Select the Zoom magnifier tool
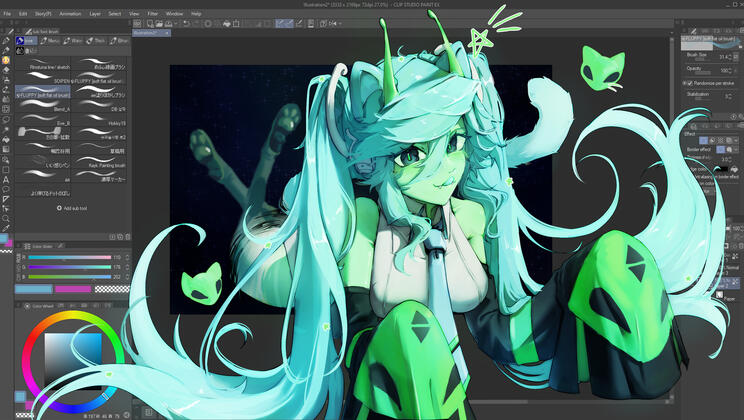This screenshot has height=420, width=744. pos(6,219)
